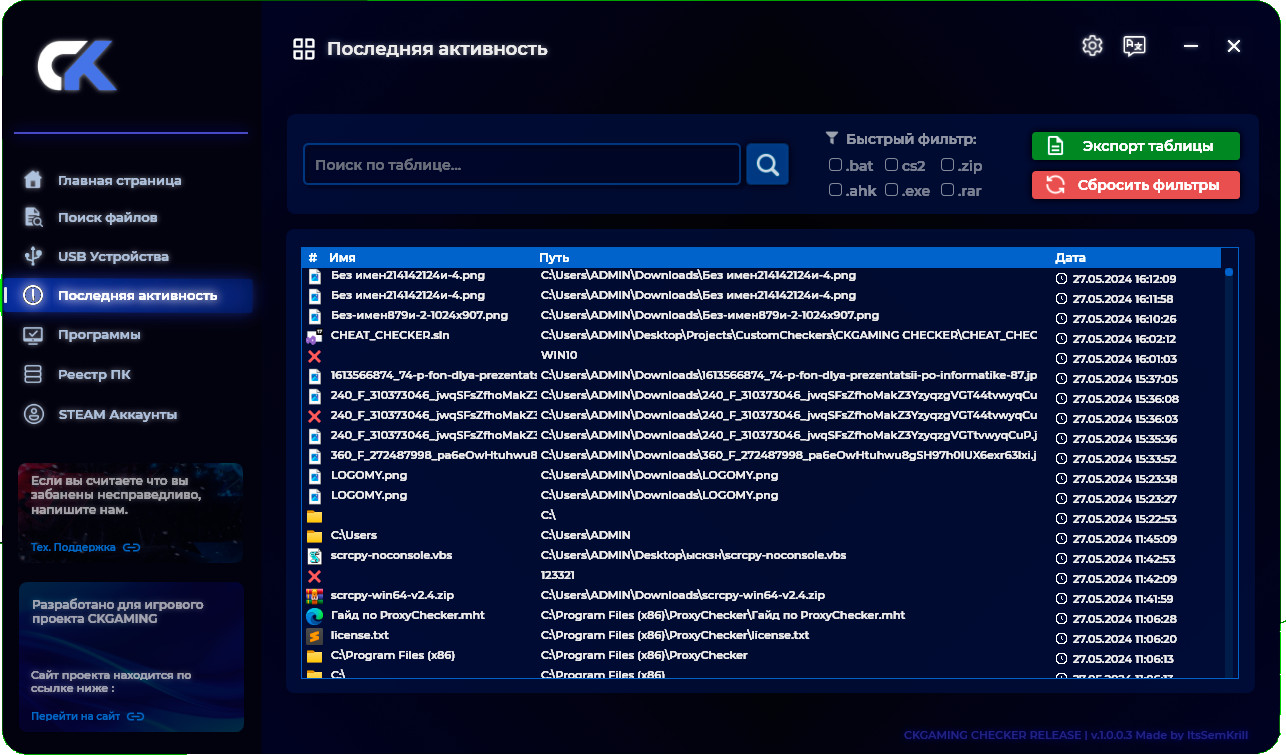Click the WinRAR icon beside scrcpy-win64-v2.4.zip
This screenshot has width=1286, height=755.
point(314,596)
